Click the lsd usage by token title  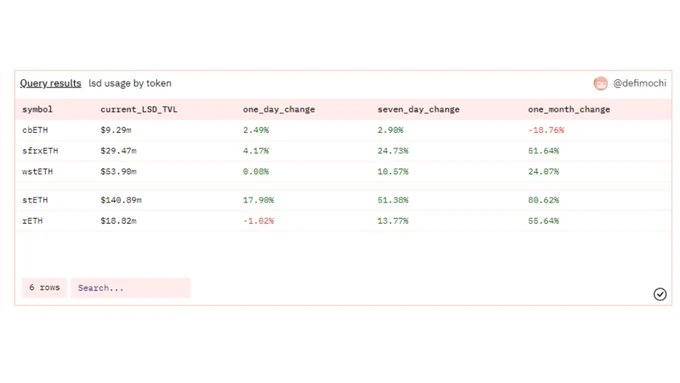(x=130, y=83)
